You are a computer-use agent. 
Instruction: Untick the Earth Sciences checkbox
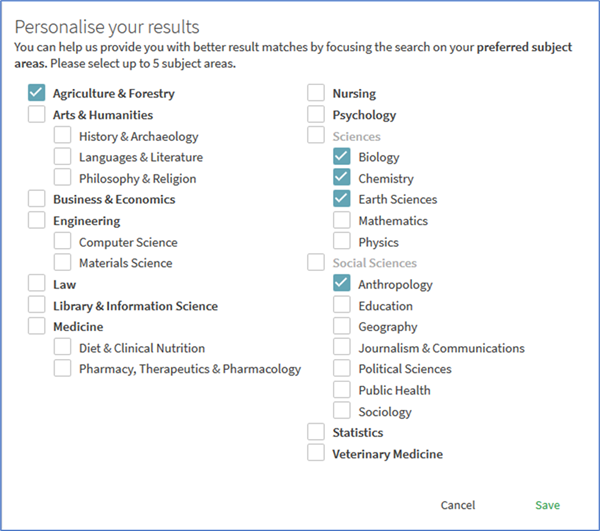[x=342, y=199]
